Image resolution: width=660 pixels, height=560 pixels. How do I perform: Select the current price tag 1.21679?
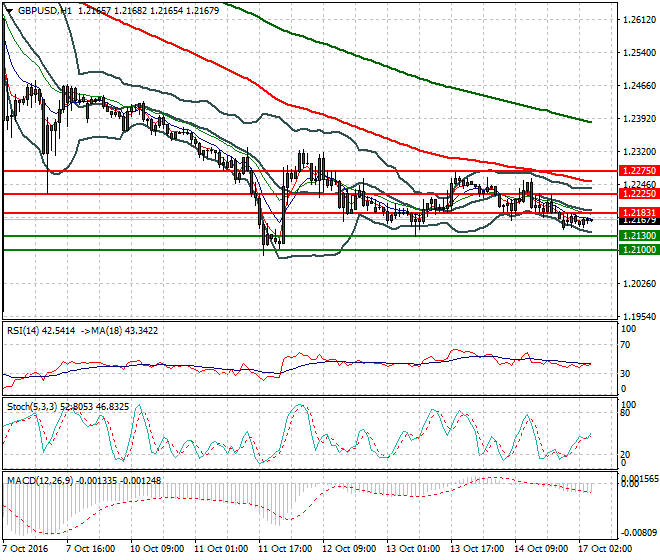point(639,220)
